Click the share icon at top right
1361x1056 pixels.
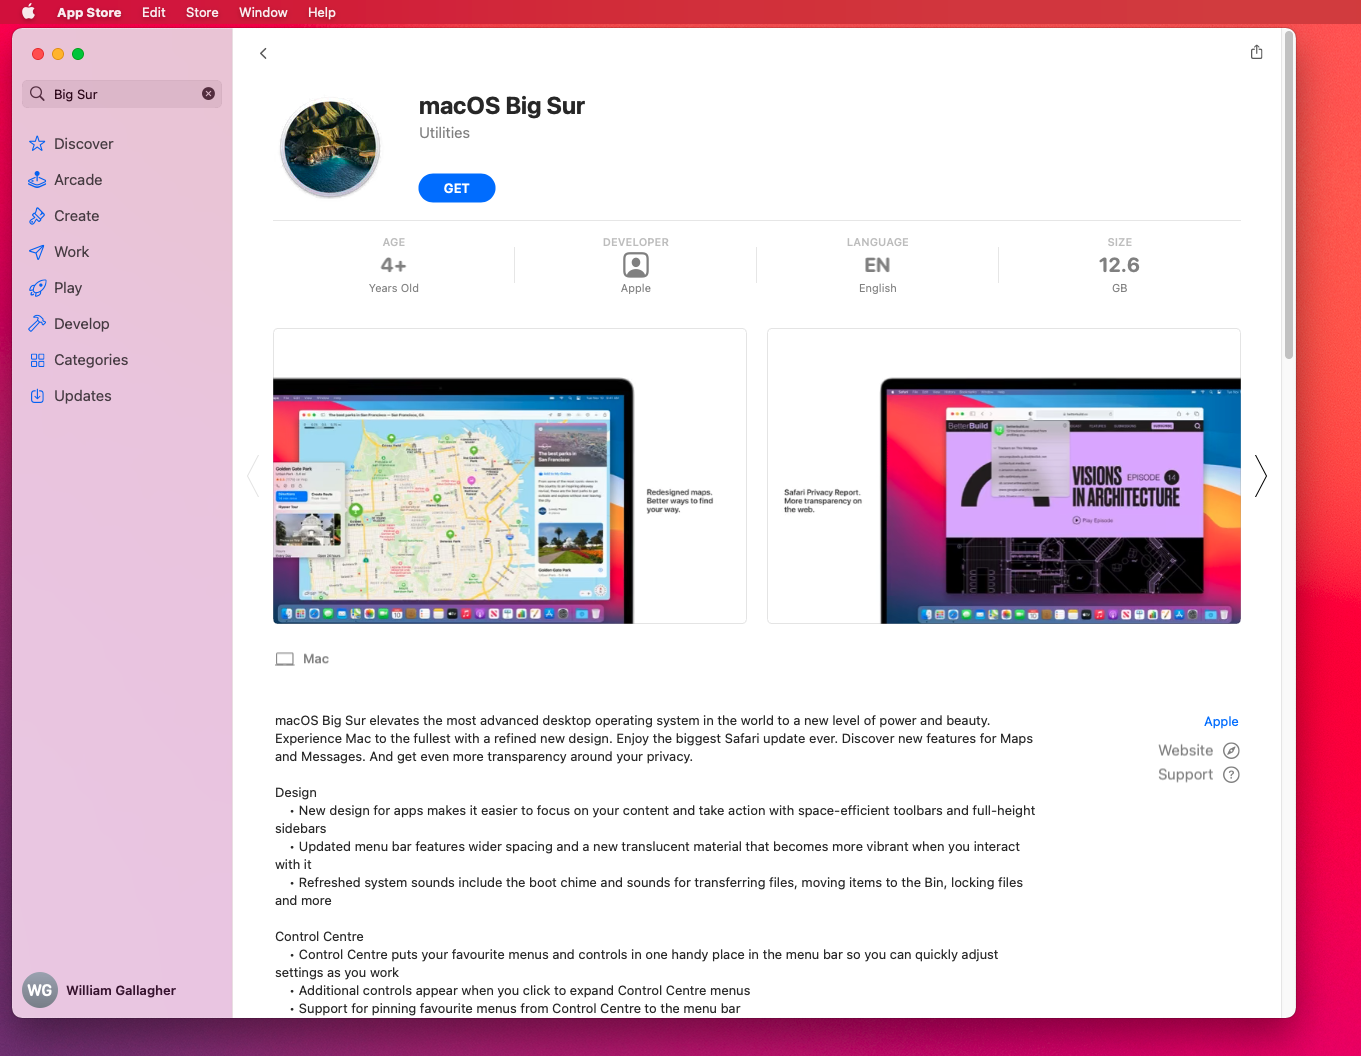click(1256, 52)
